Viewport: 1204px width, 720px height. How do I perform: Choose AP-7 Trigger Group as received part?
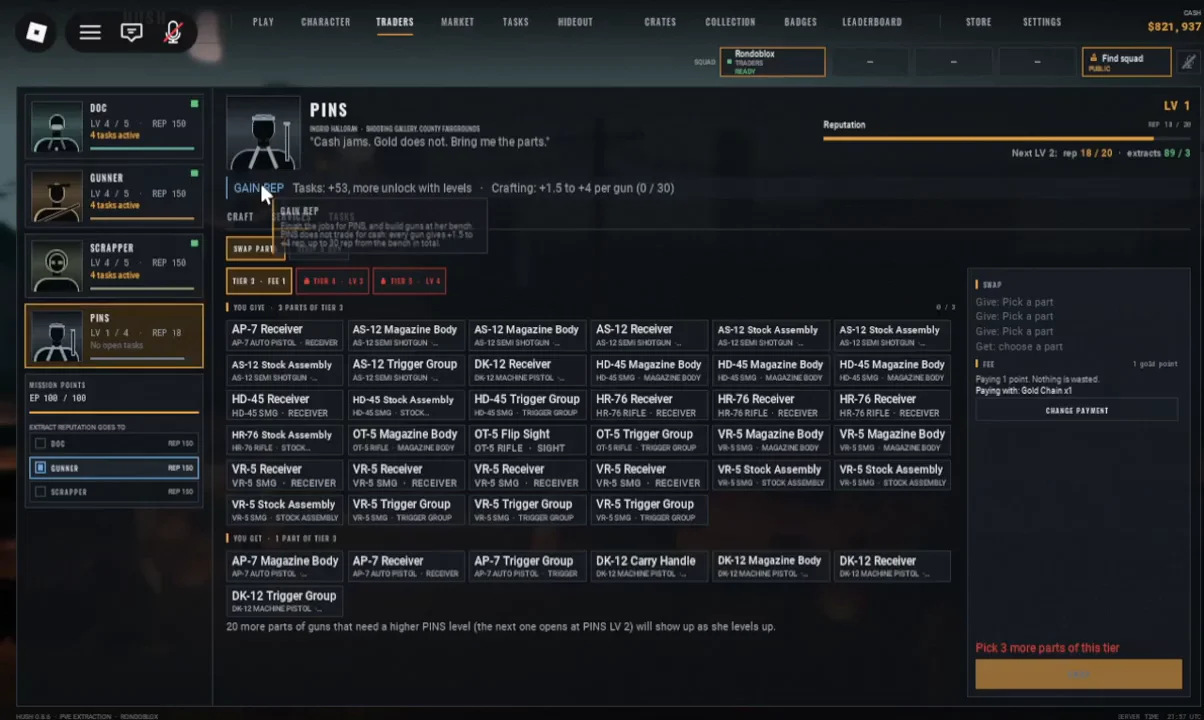click(528, 566)
